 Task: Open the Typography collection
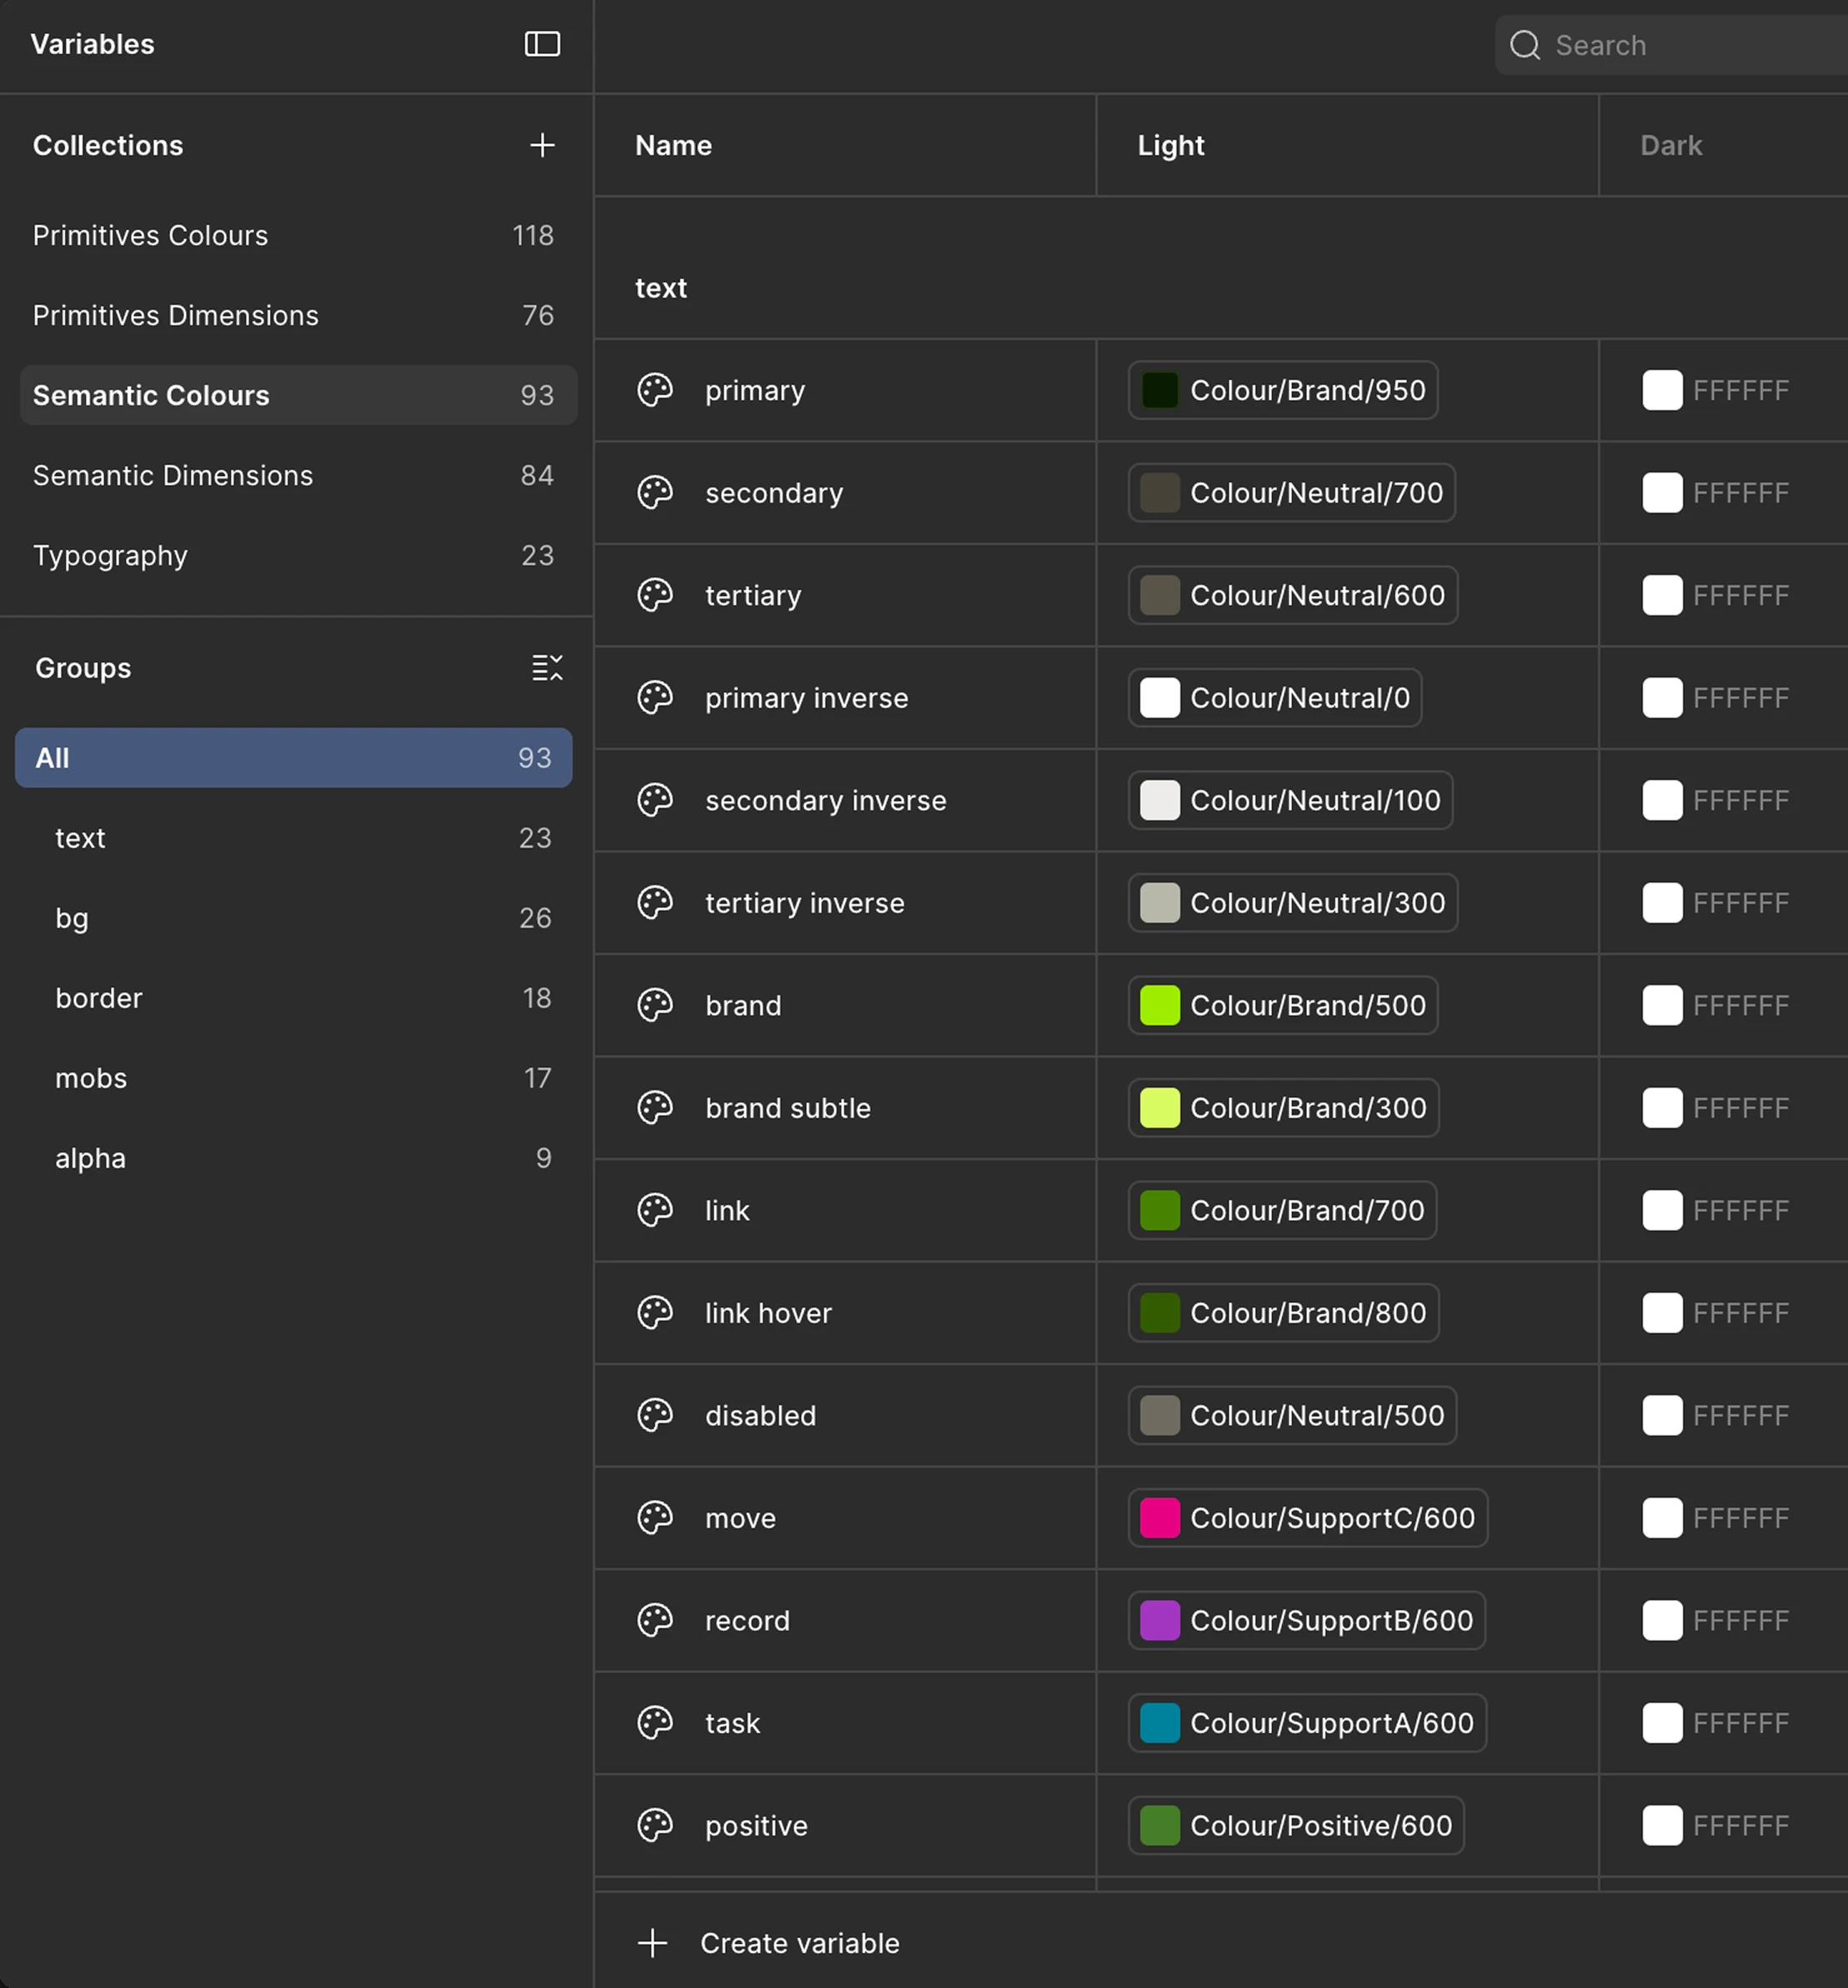[298, 555]
